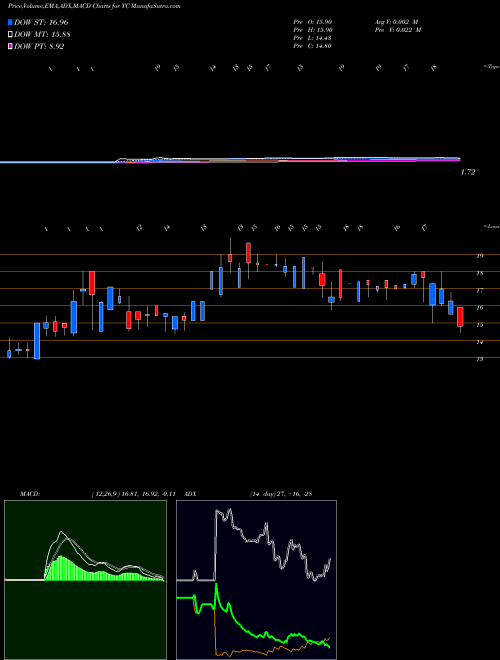Click the last red candlestick on the right
Viewport: 500px width, 660px height.
(460, 317)
